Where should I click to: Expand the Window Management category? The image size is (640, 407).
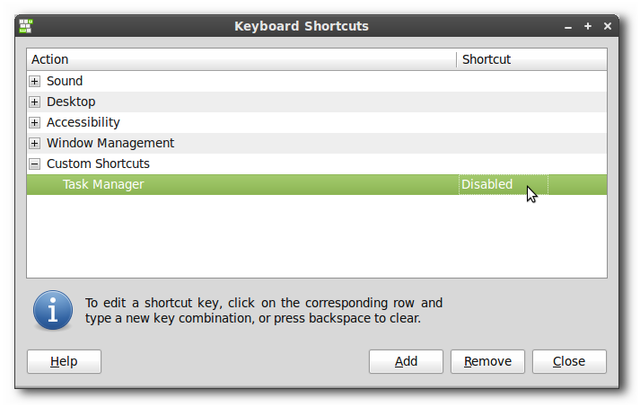click(x=35, y=143)
